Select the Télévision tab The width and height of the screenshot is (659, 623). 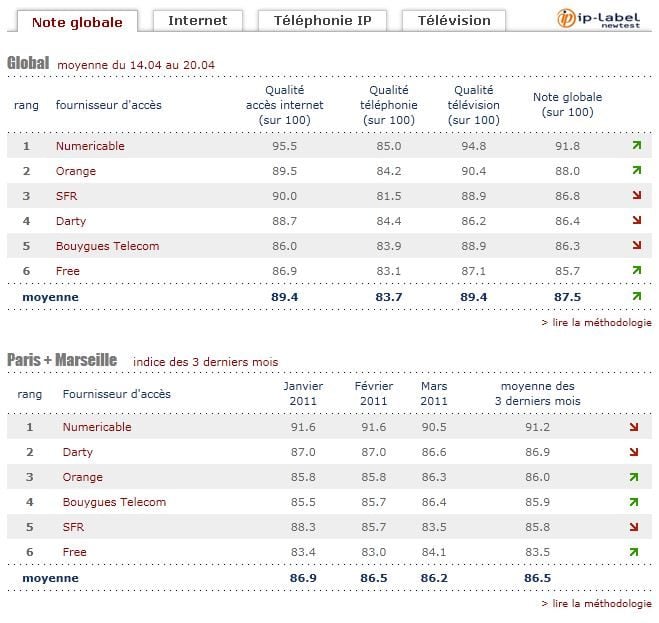454,20
